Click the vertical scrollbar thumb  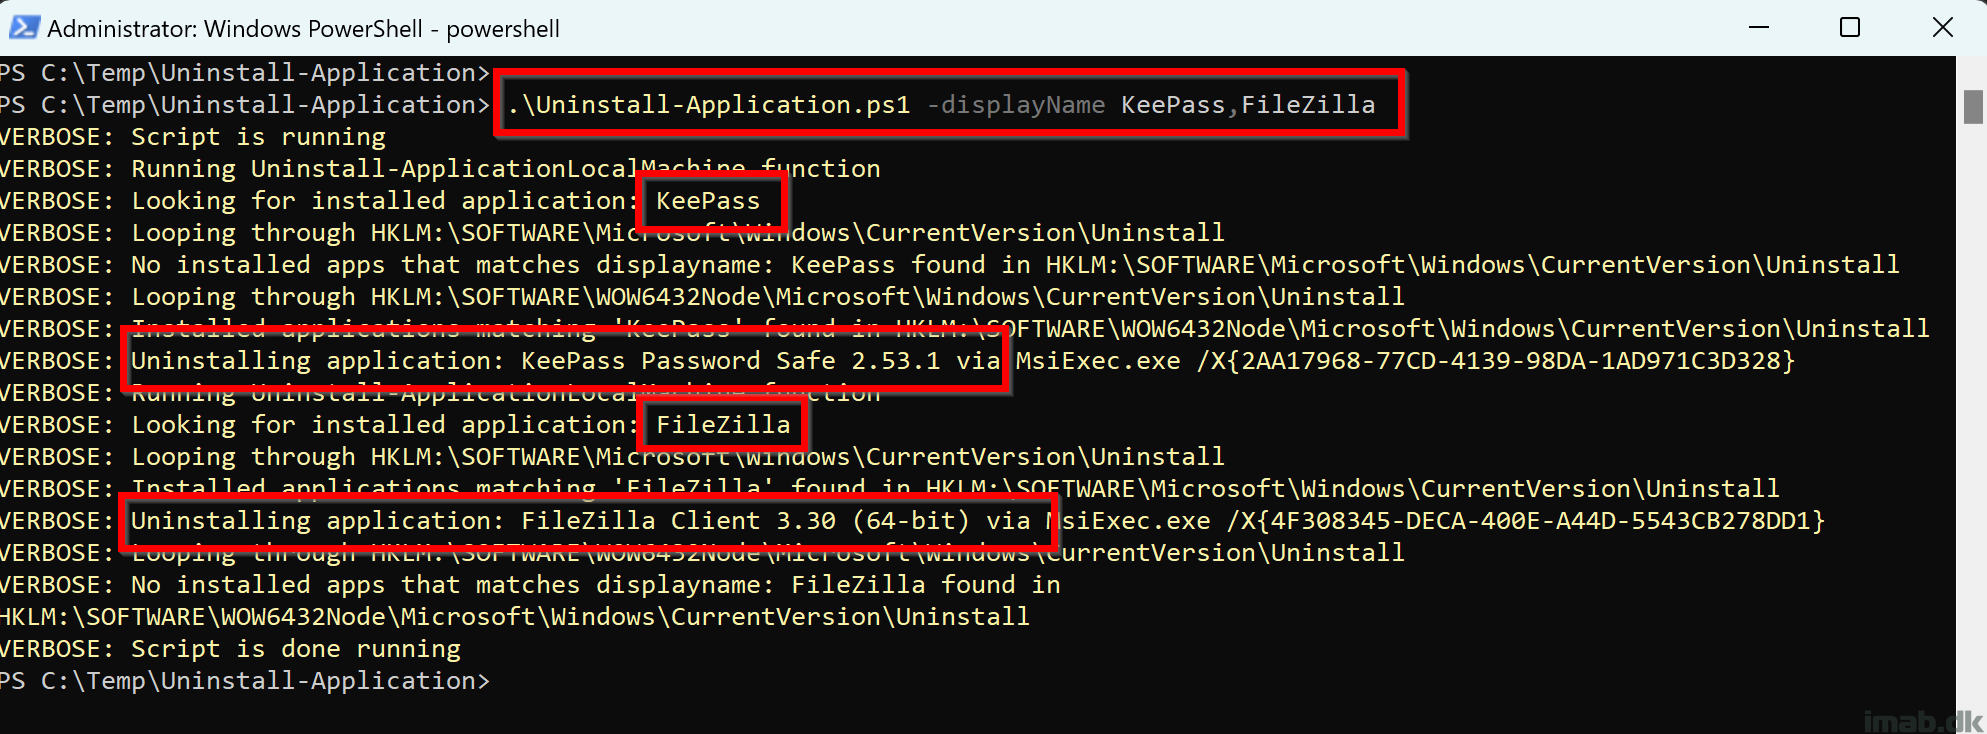(x=1972, y=106)
